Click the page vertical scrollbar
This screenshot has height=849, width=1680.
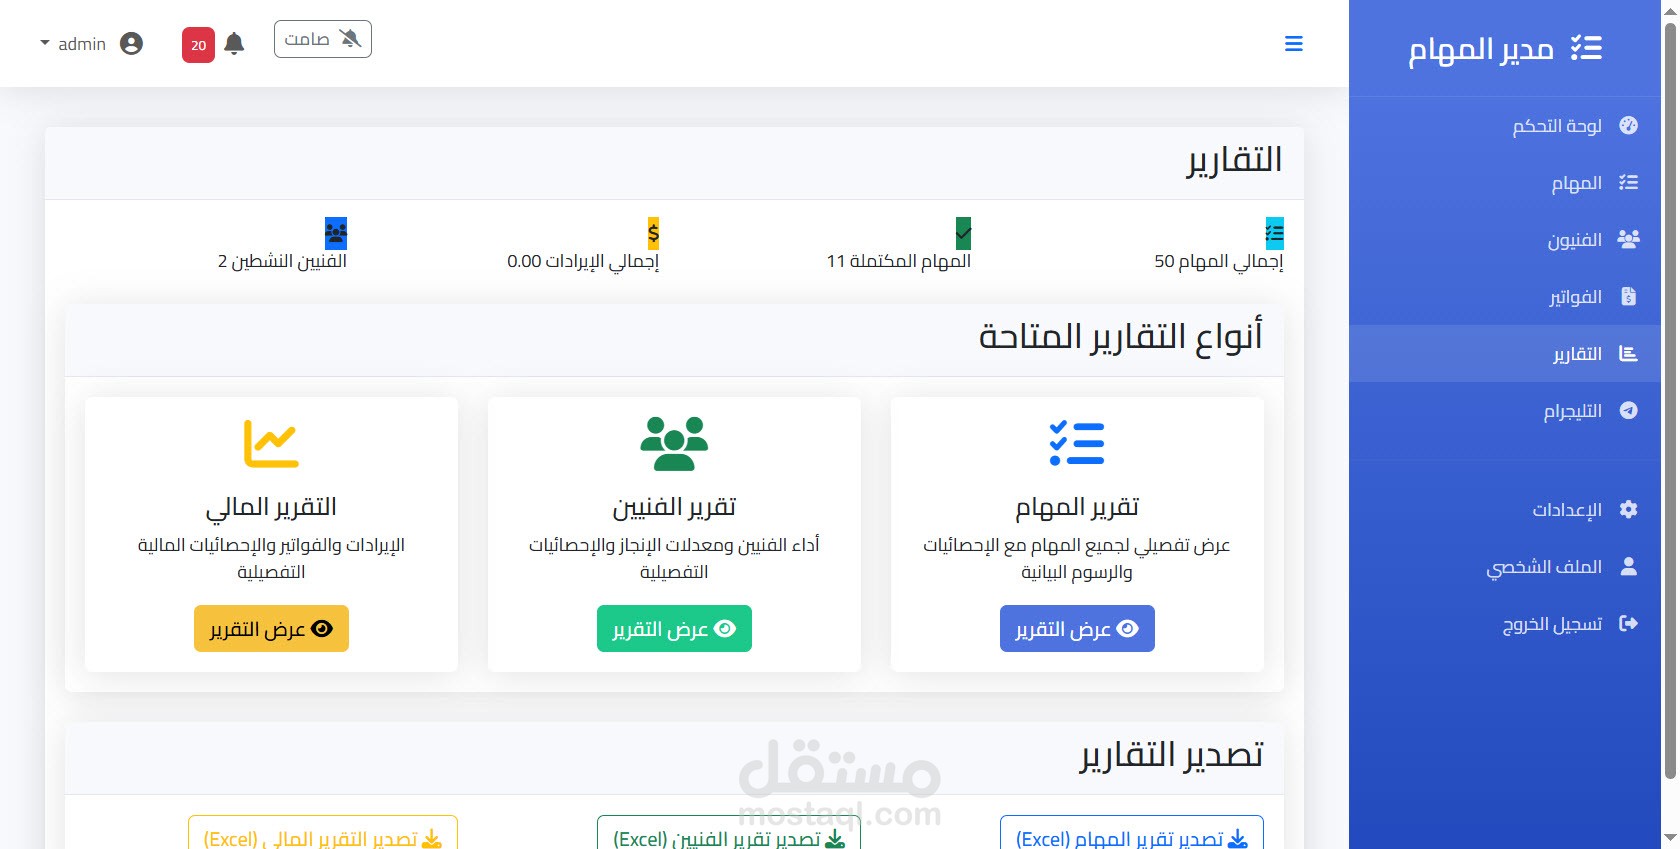1670,400
